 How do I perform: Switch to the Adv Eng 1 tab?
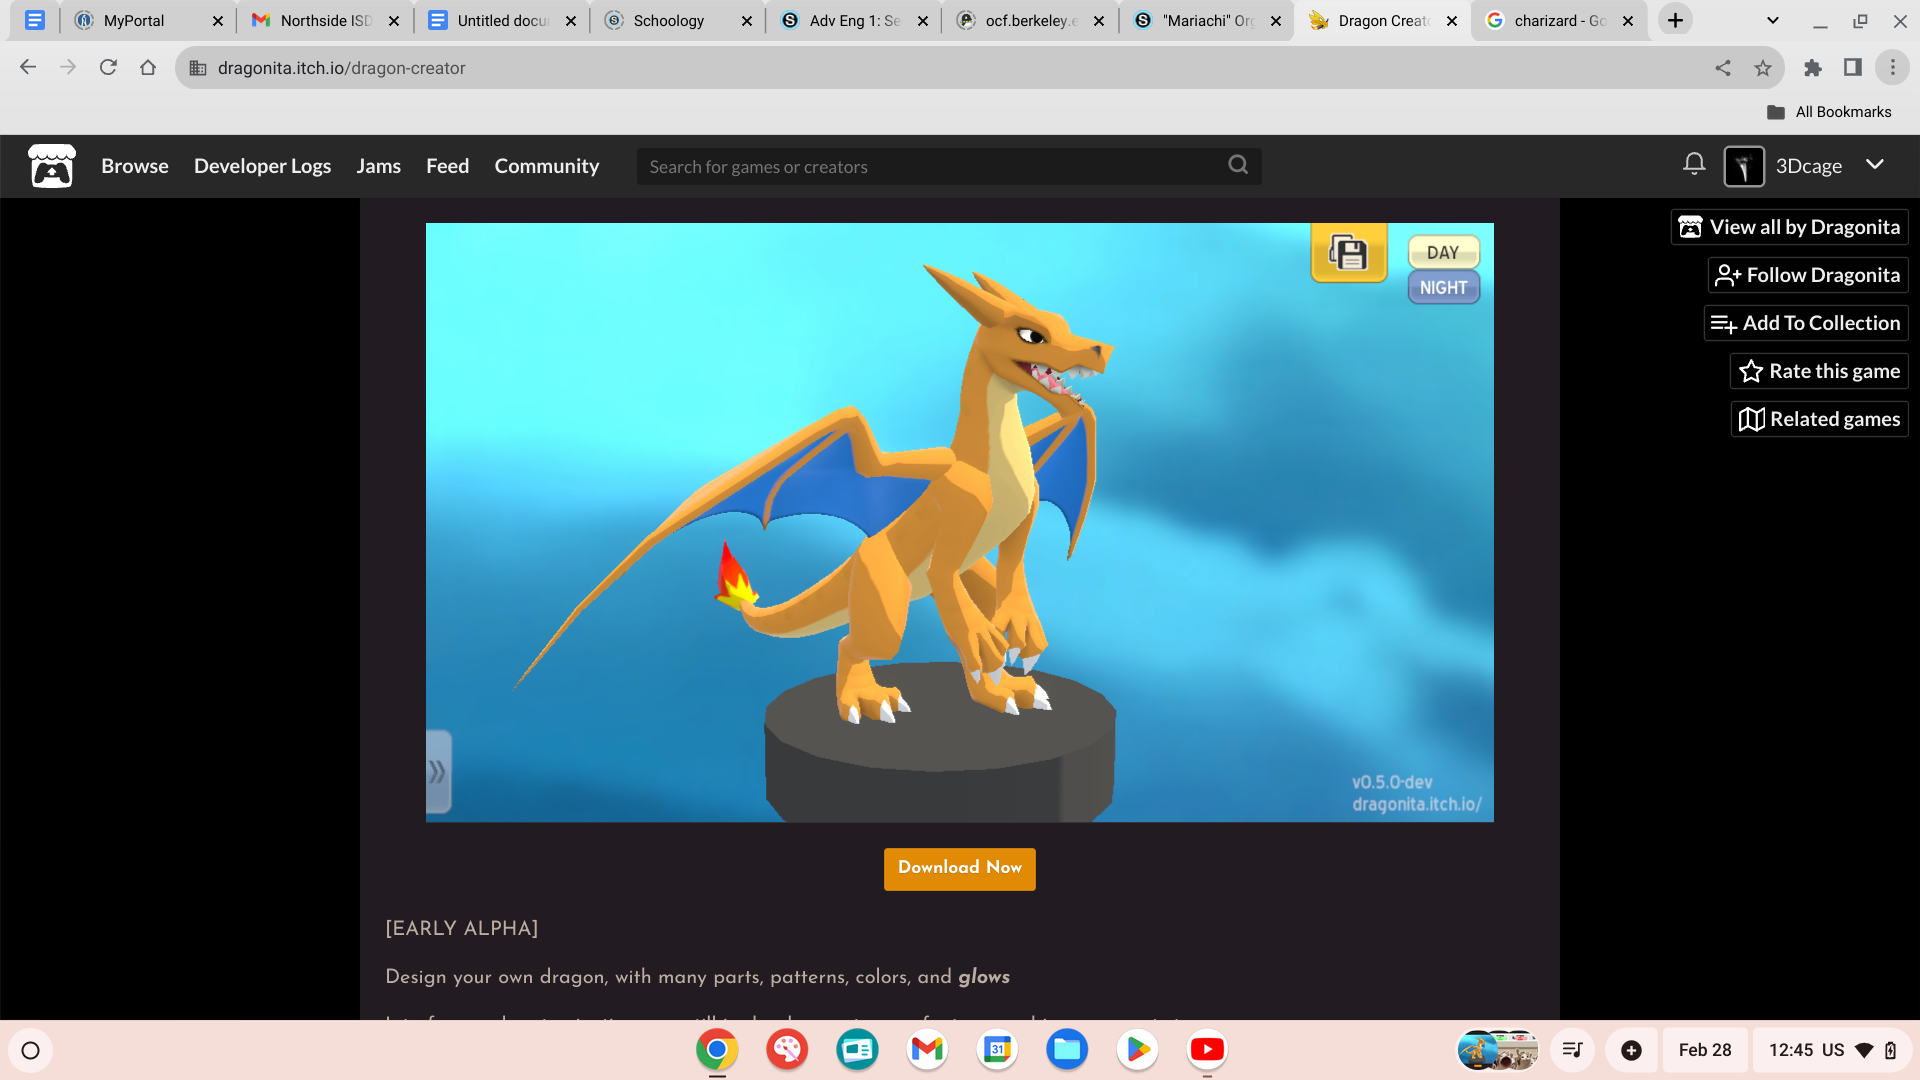pyautogui.click(x=854, y=20)
